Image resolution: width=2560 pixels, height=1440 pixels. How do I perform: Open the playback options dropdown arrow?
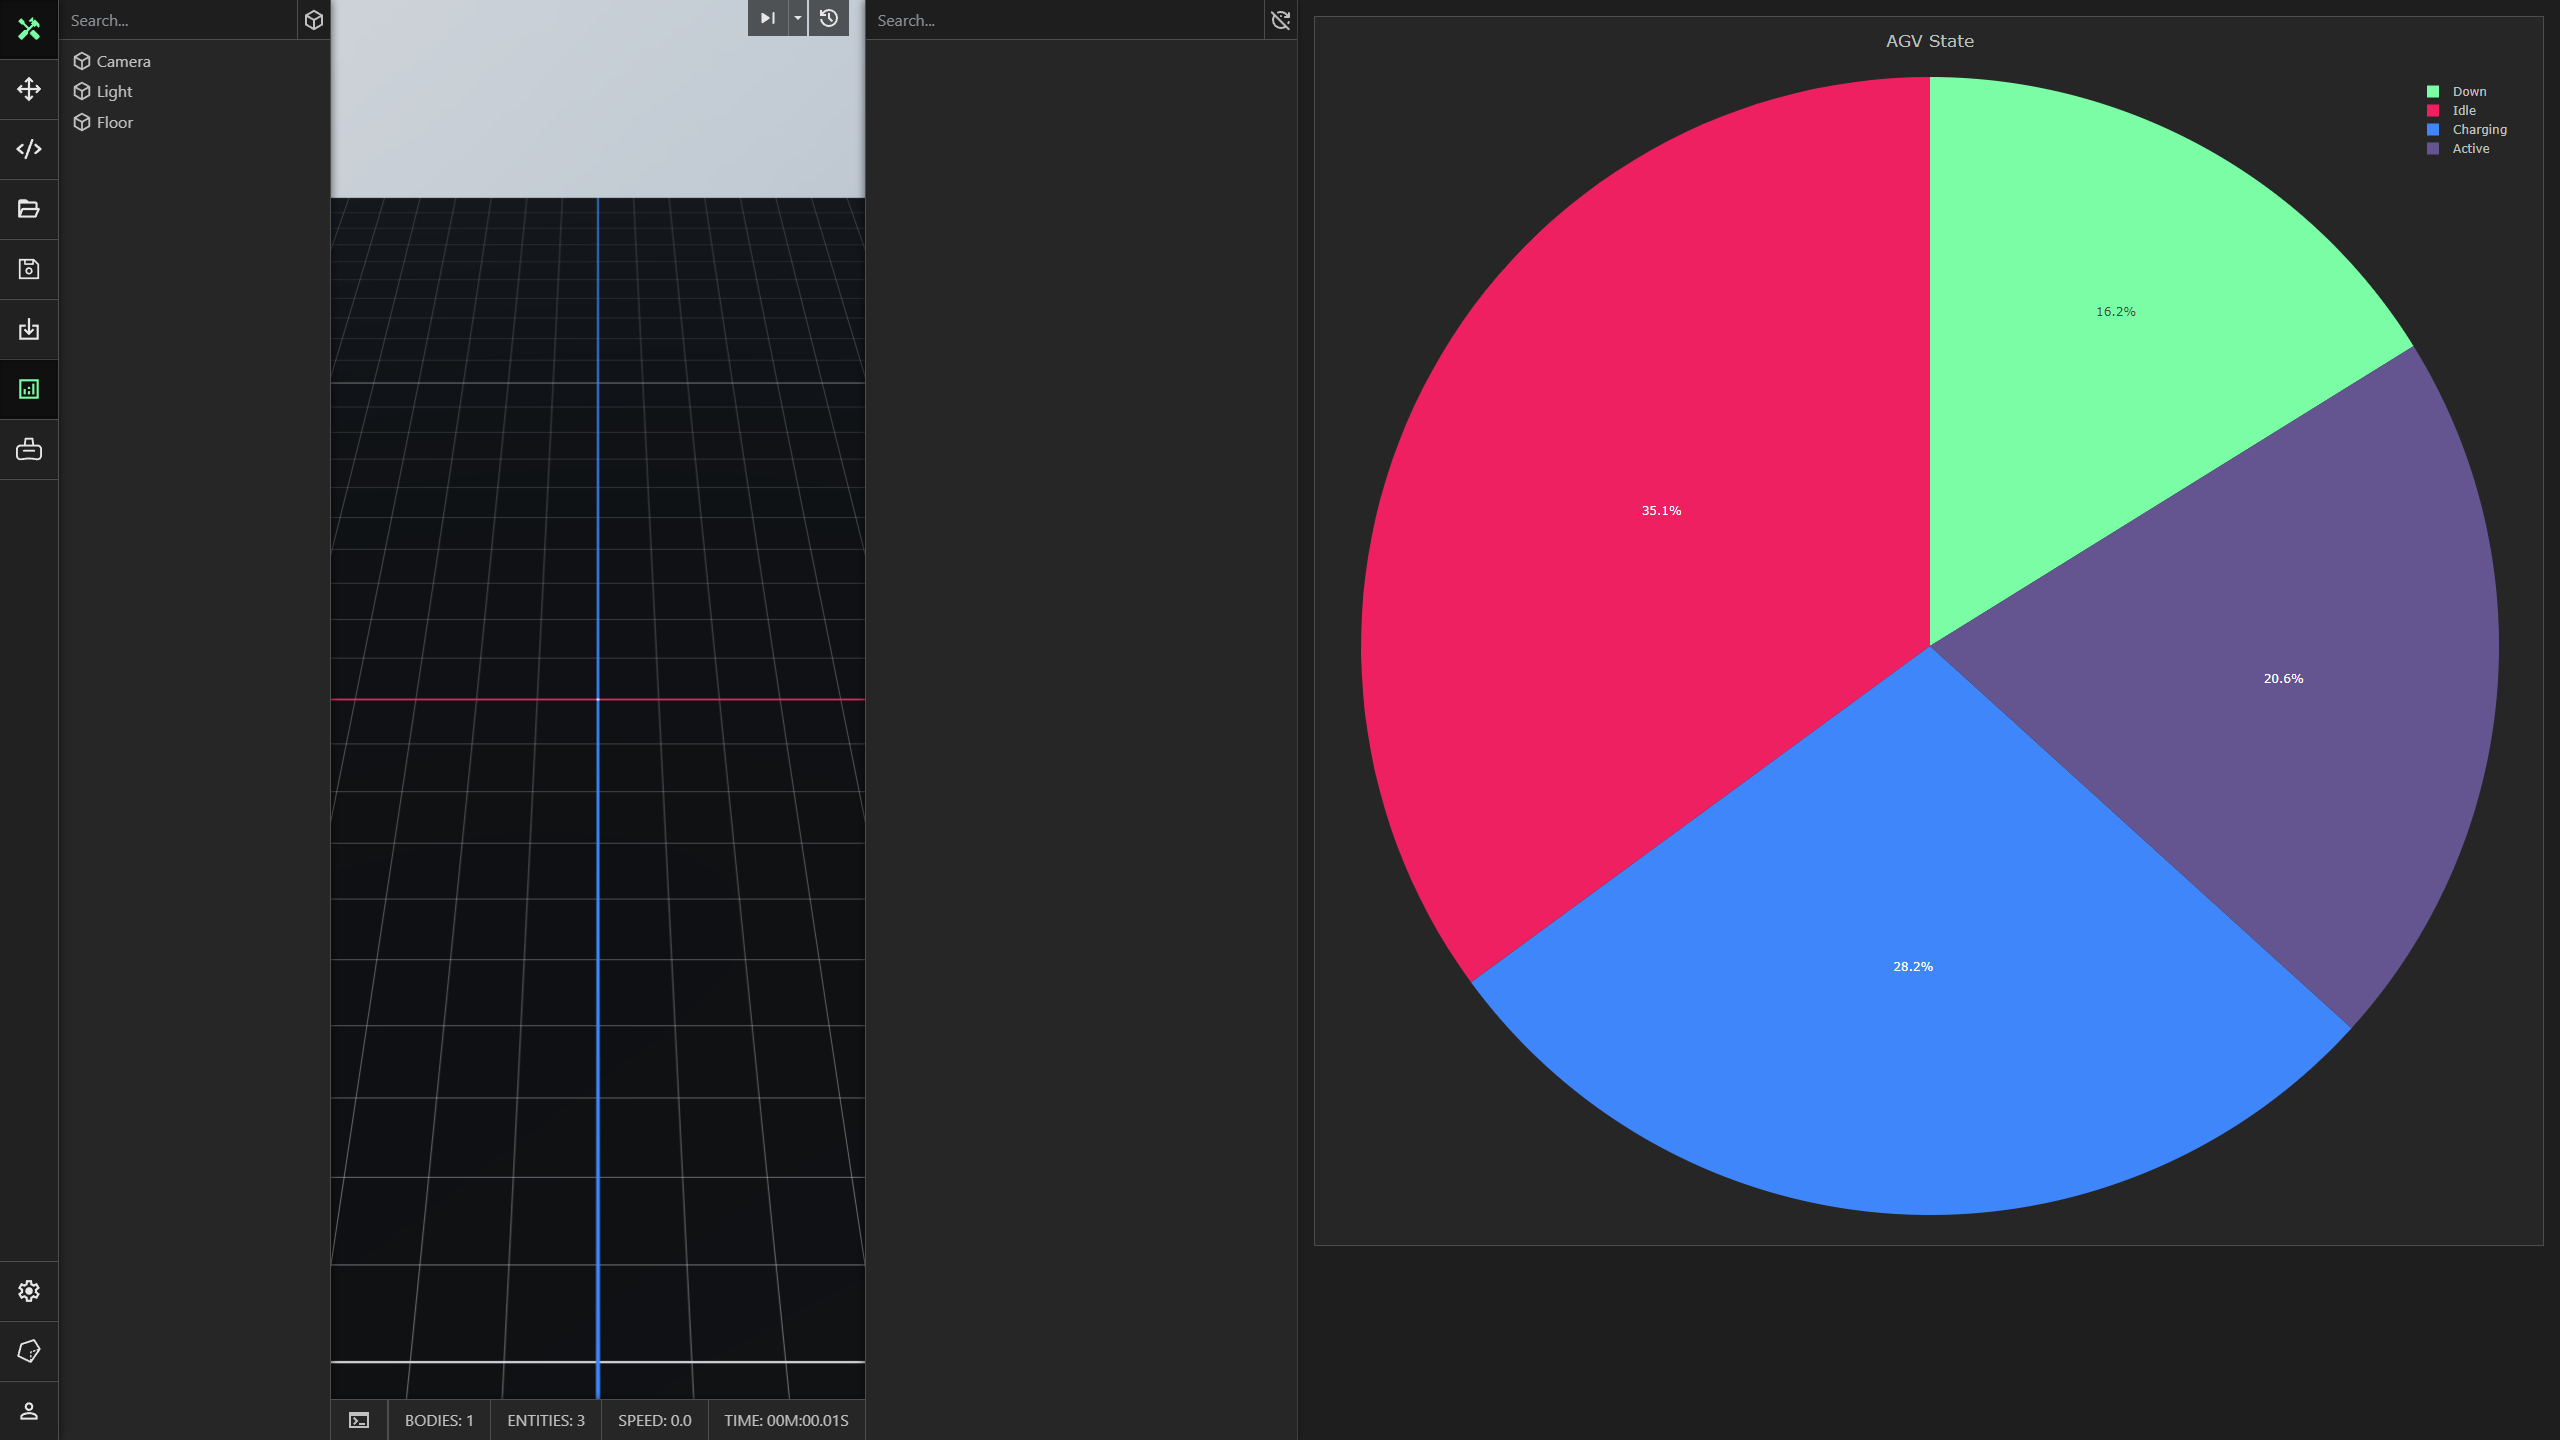(797, 18)
